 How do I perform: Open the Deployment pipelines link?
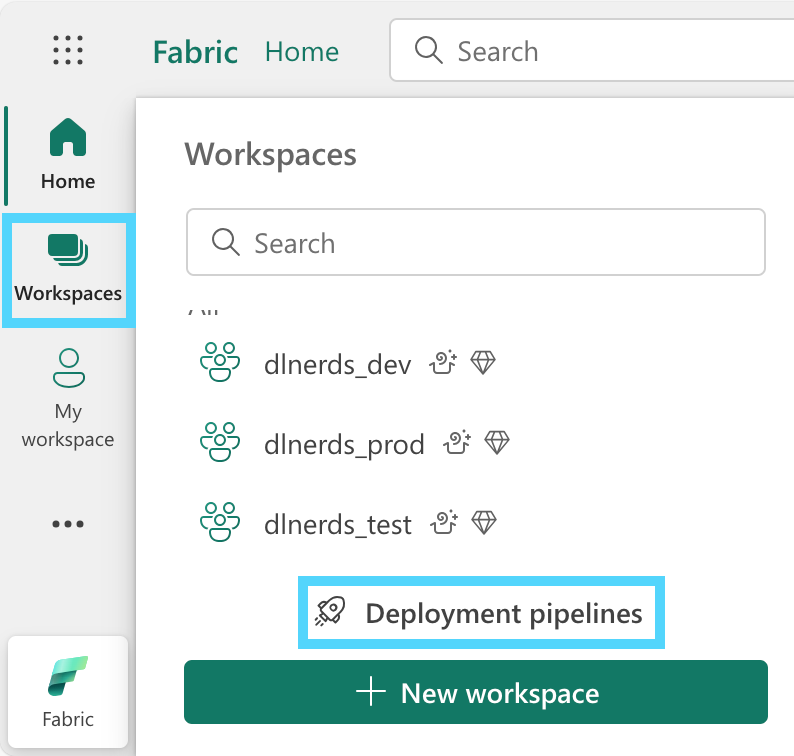pyautogui.click(x=481, y=613)
